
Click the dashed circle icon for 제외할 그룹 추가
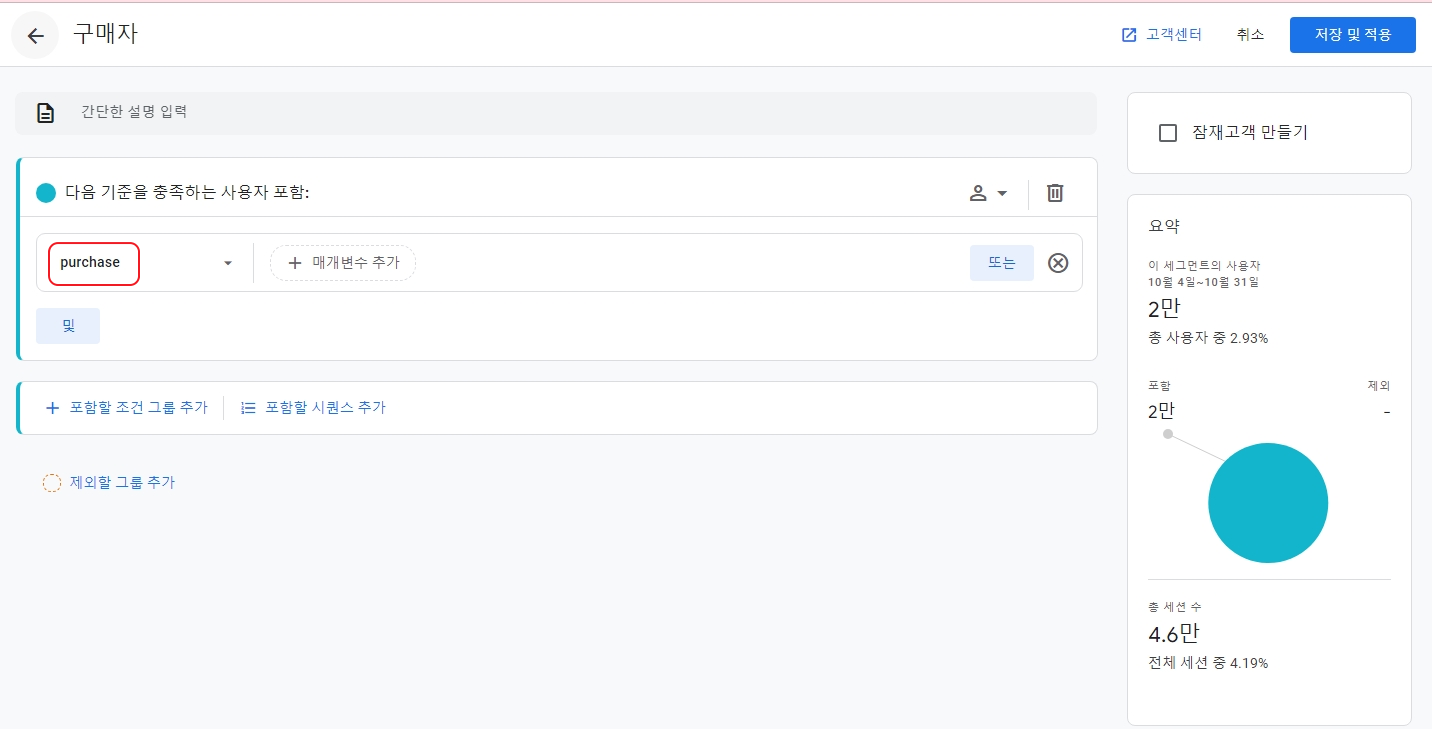click(x=52, y=483)
